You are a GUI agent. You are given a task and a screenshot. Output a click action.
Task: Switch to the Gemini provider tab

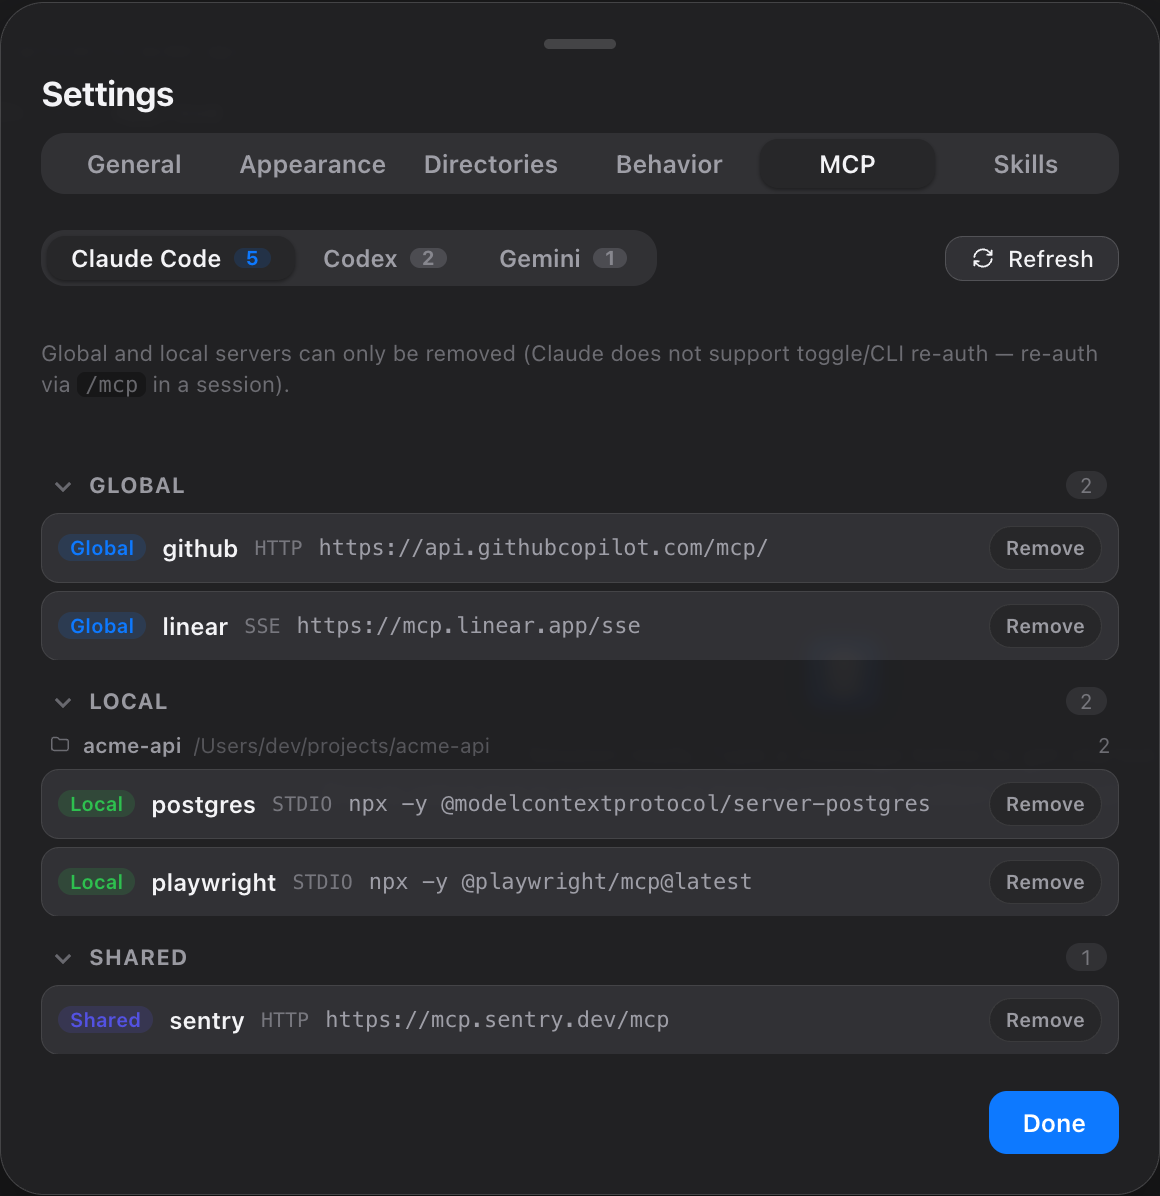[563, 259]
